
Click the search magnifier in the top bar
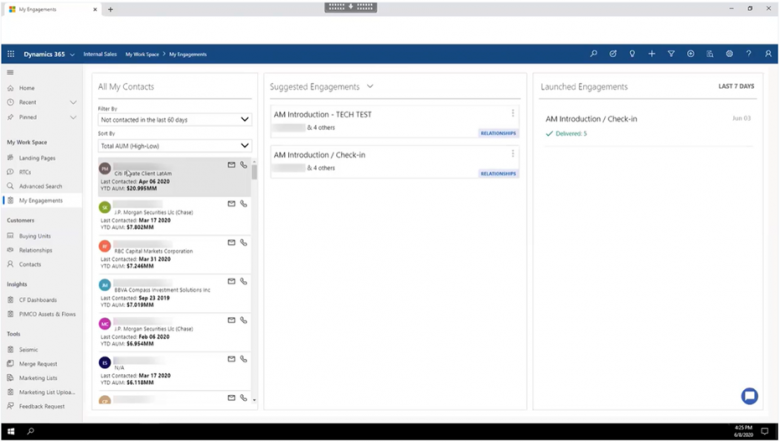[x=593, y=54]
